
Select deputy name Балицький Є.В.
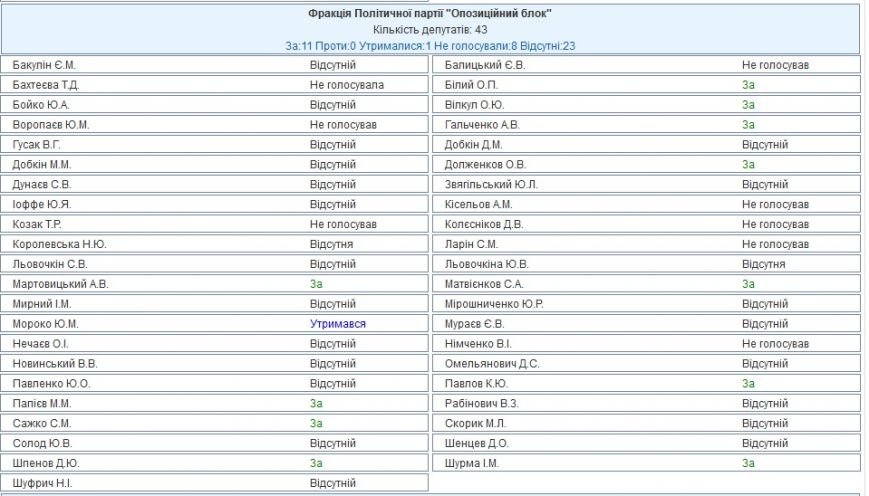click(x=485, y=65)
